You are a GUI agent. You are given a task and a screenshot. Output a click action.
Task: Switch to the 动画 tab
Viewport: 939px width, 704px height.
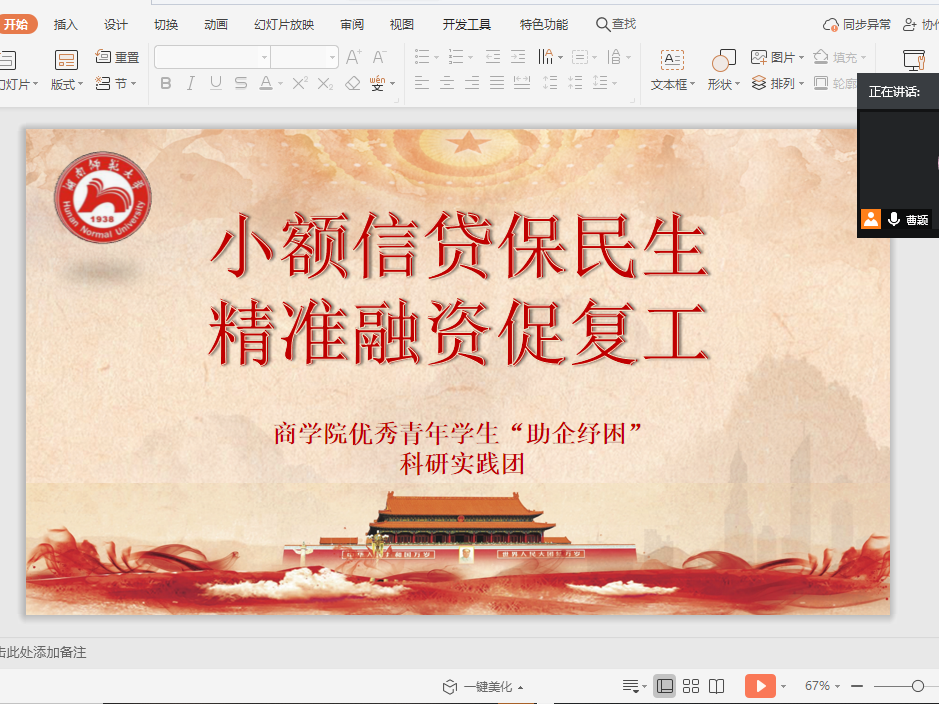click(x=216, y=25)
